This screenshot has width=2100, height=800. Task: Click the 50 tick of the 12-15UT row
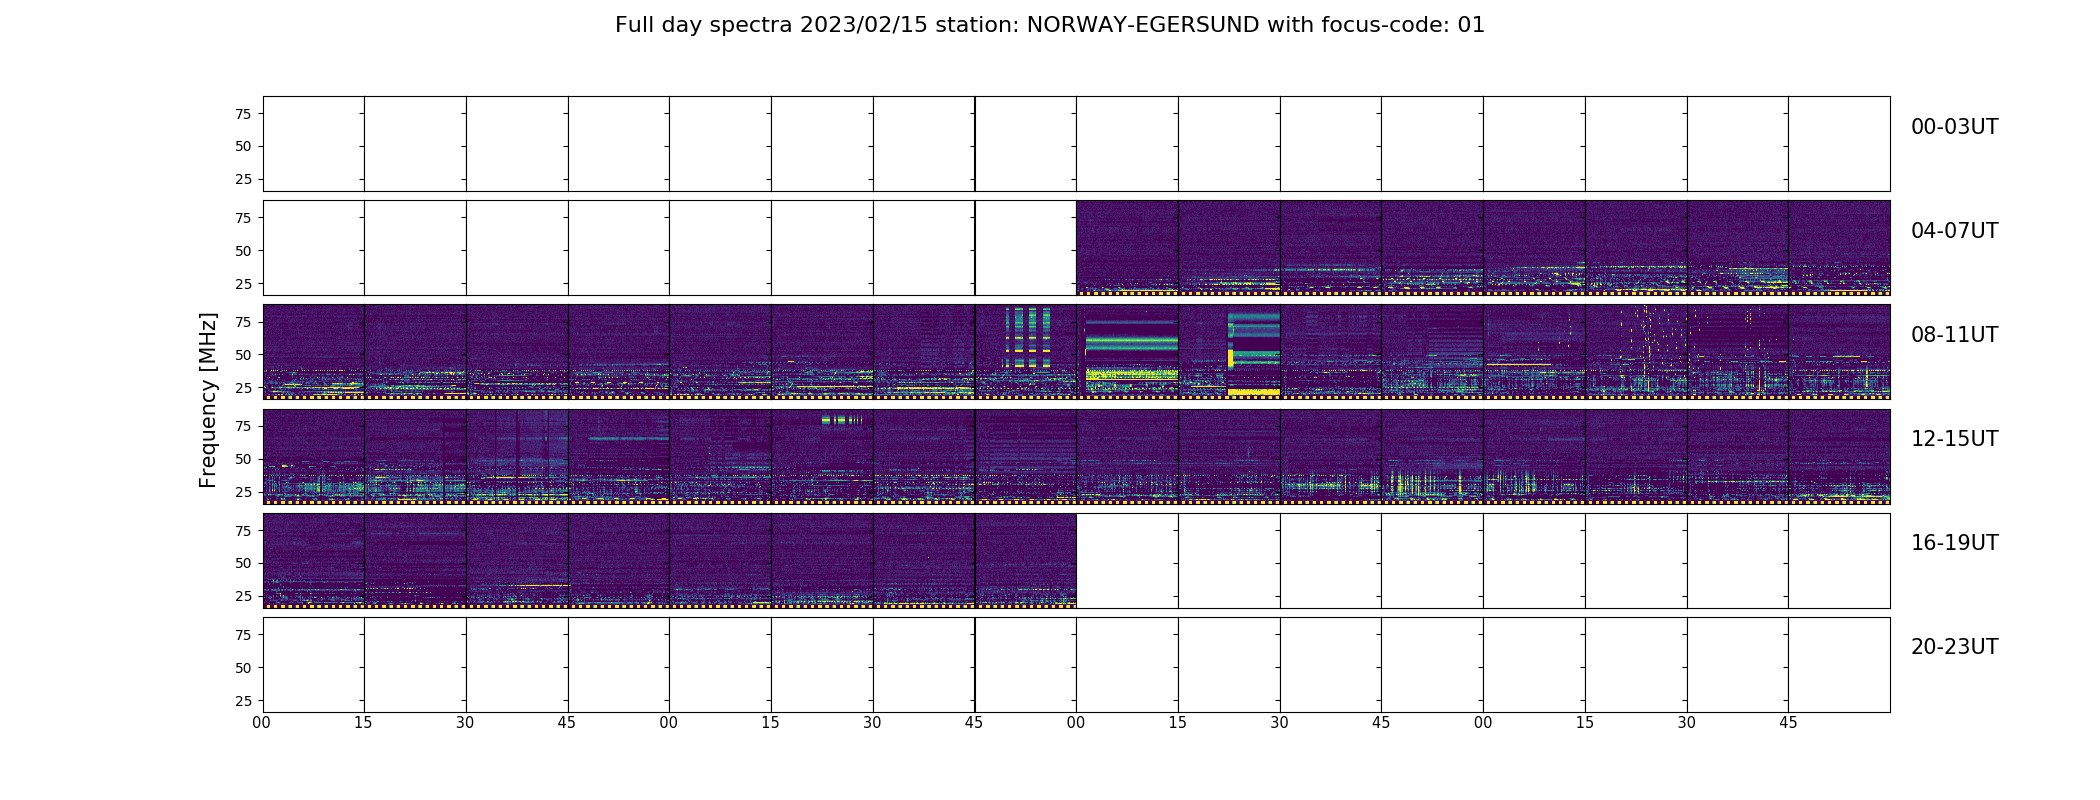point(242,459)
